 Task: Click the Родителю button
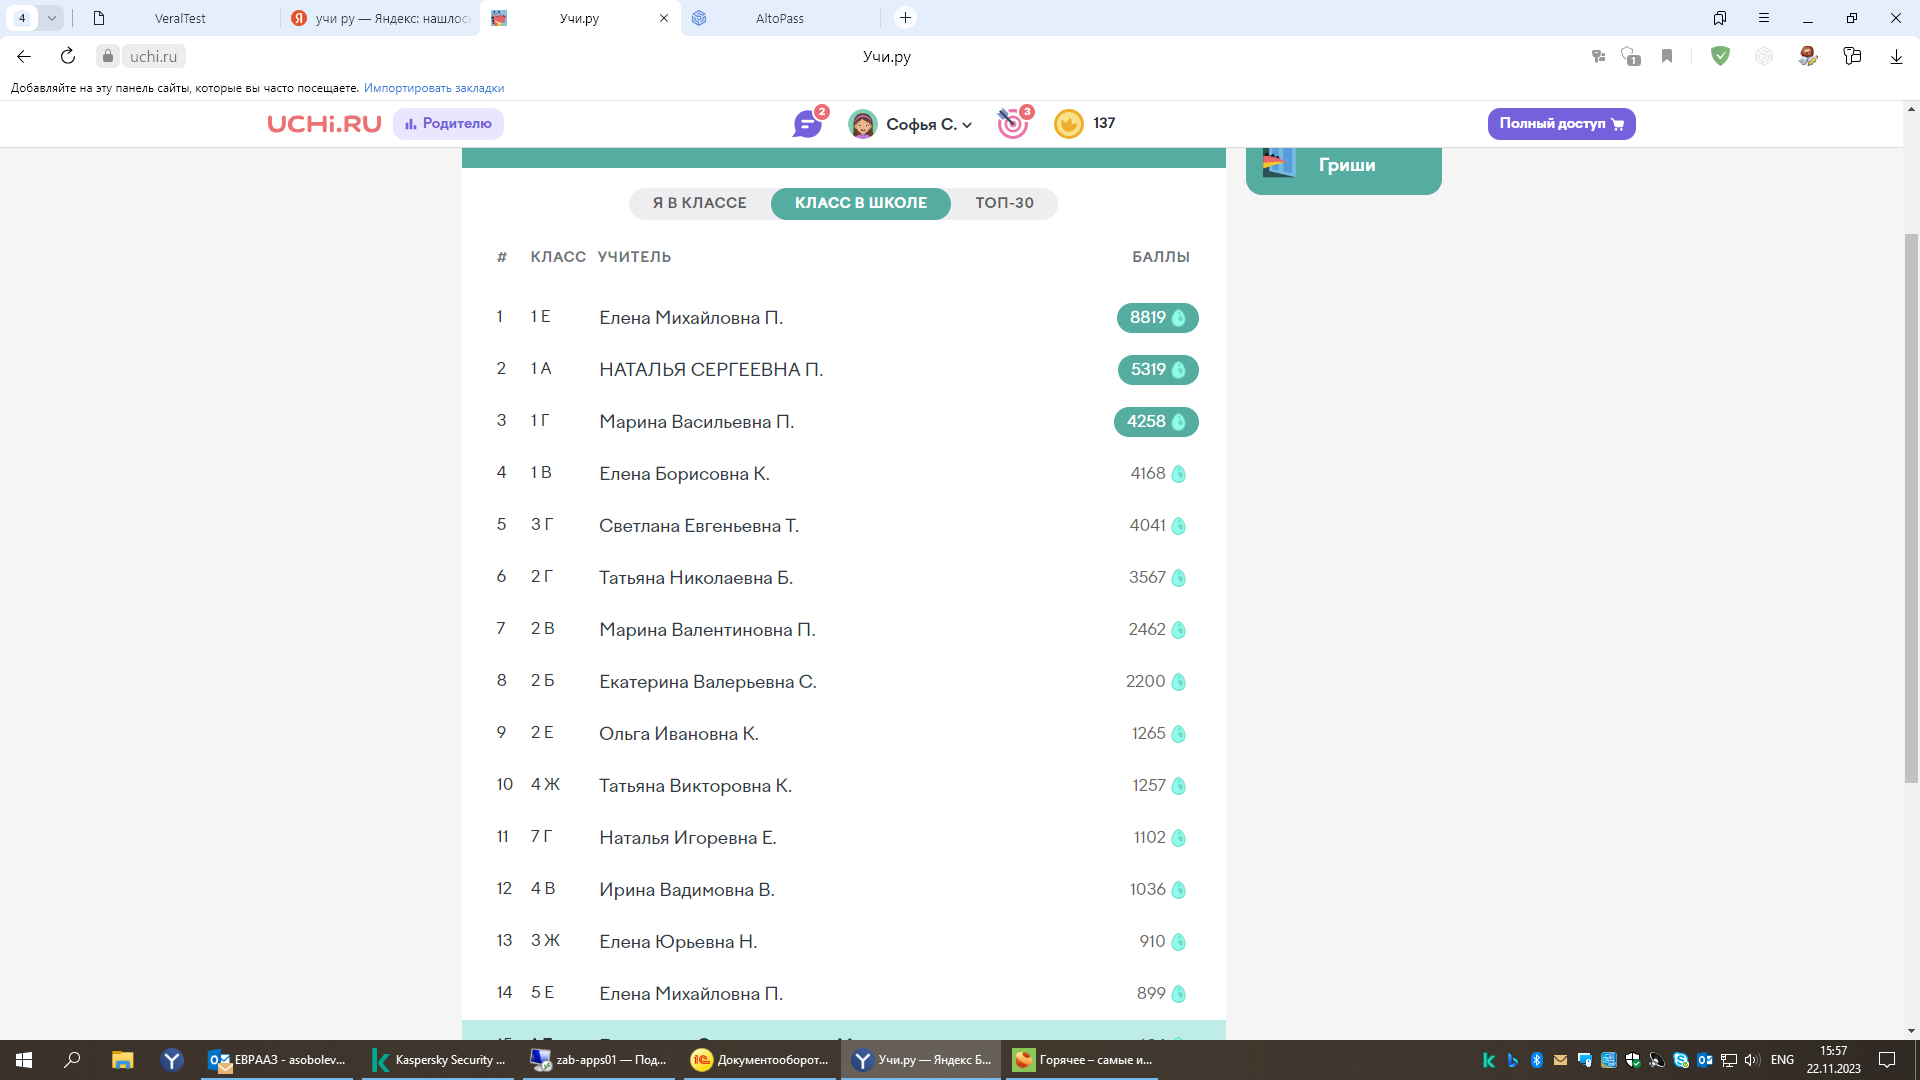coord(448,124)
